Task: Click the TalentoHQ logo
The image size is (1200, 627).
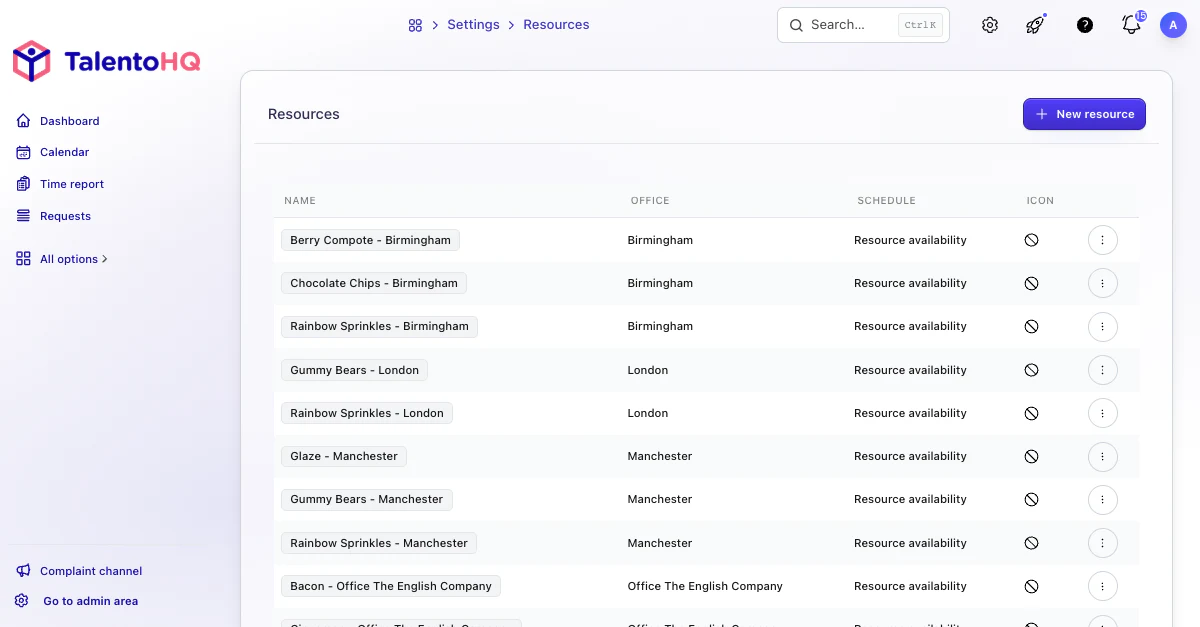Action: [x=106, y=62]
